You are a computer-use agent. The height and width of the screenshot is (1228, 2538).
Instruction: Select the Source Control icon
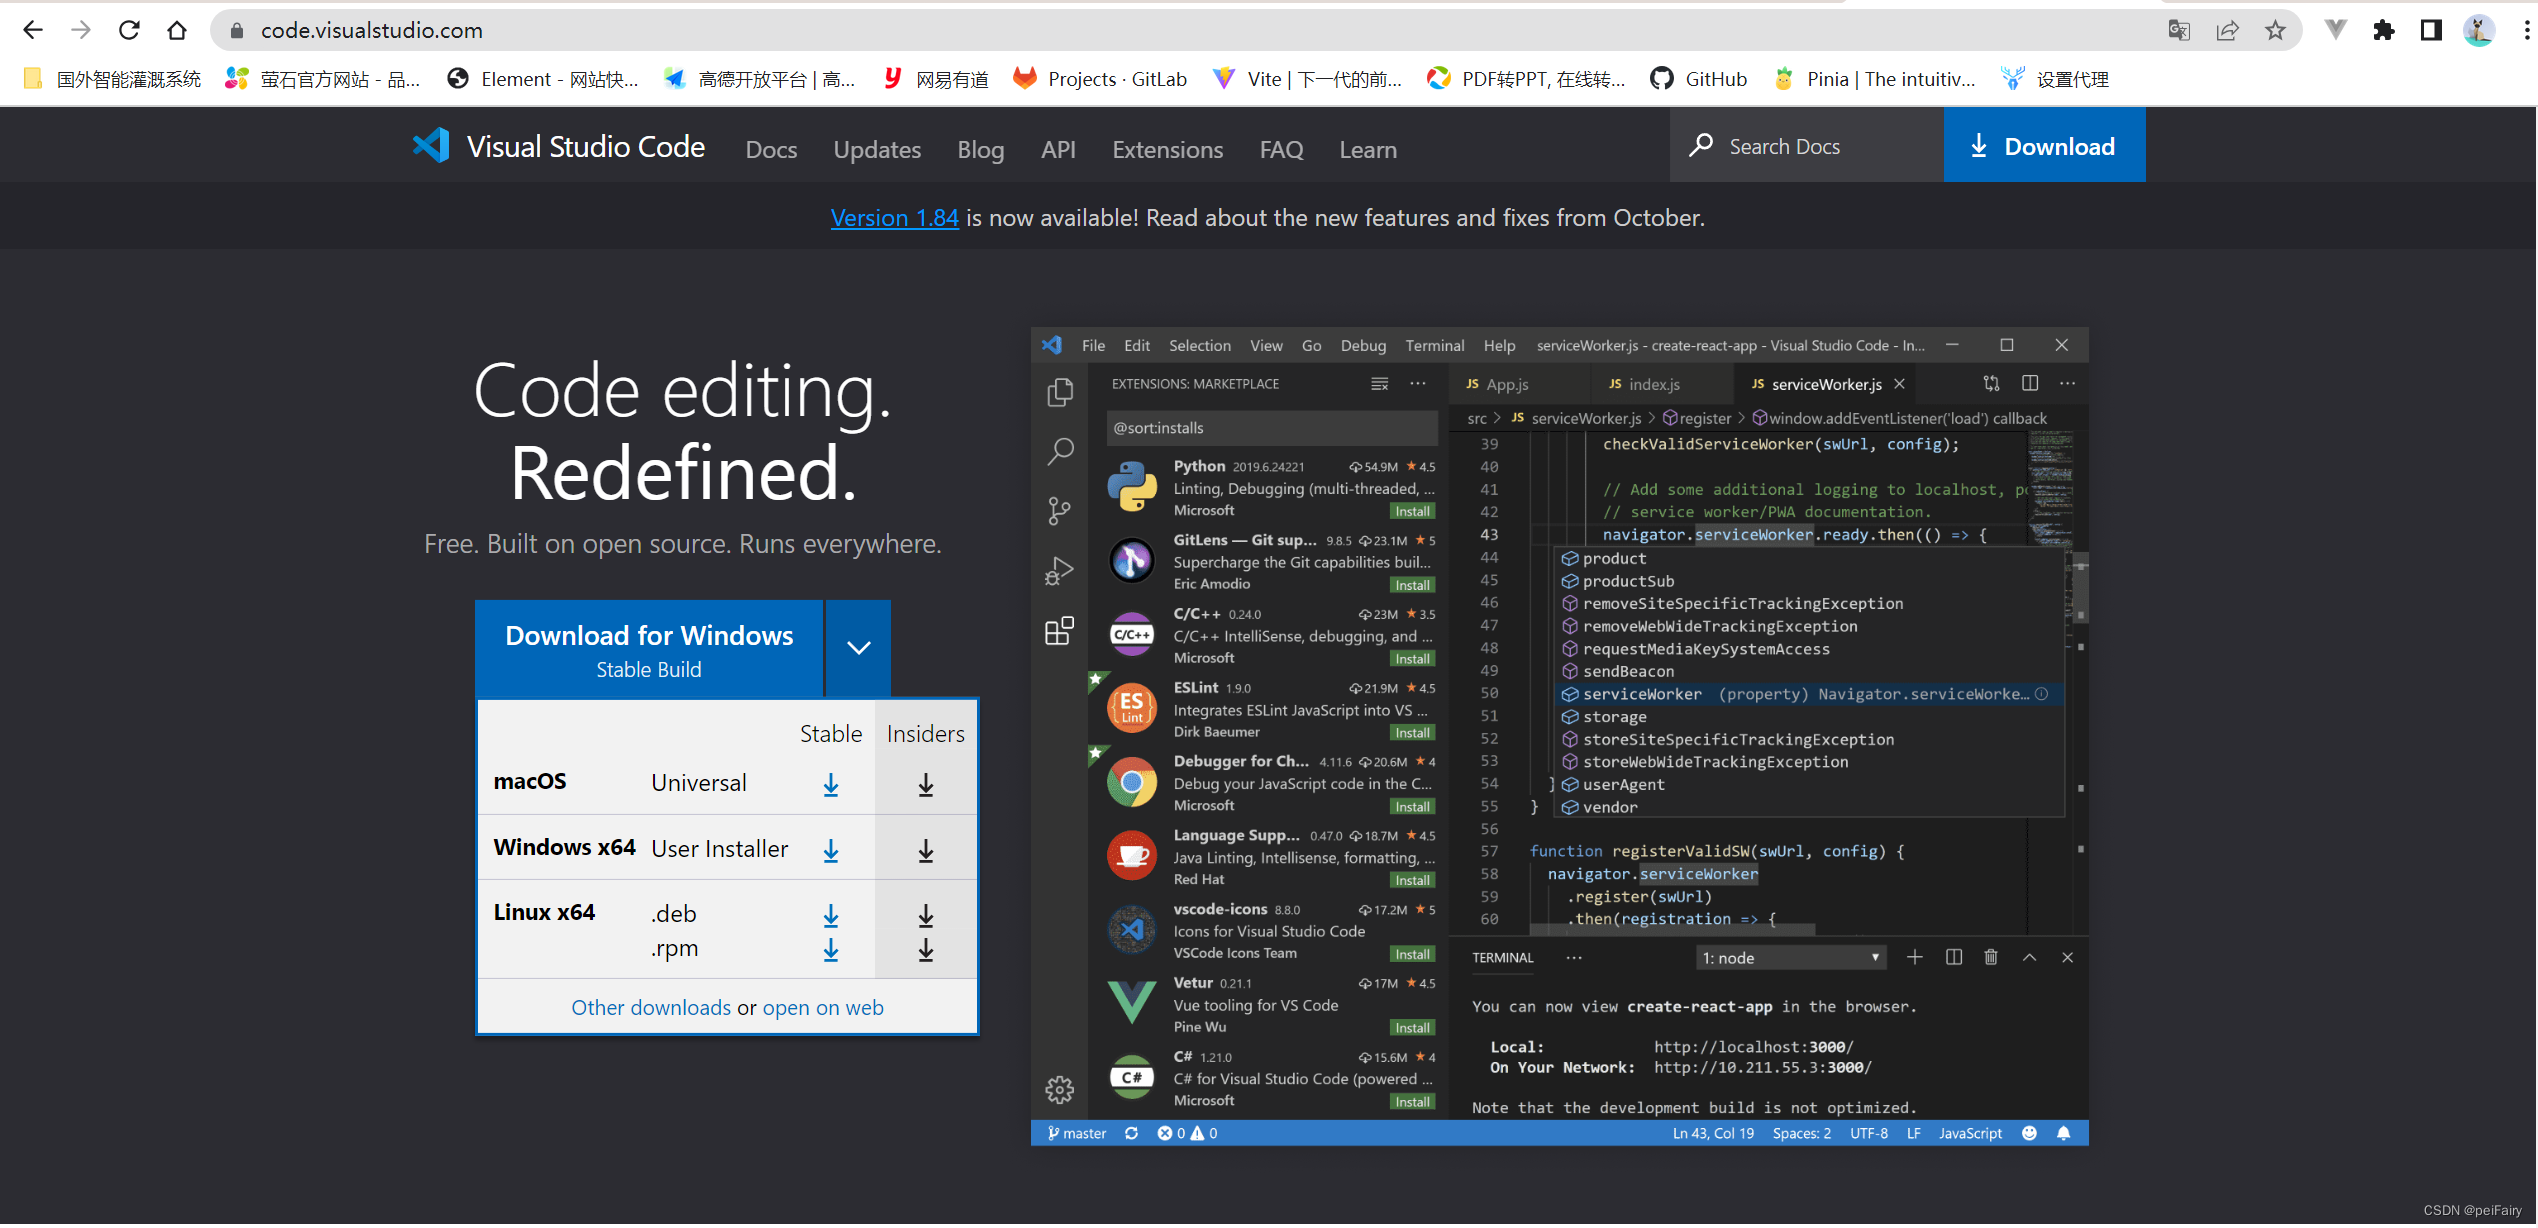click(1059, 510)
